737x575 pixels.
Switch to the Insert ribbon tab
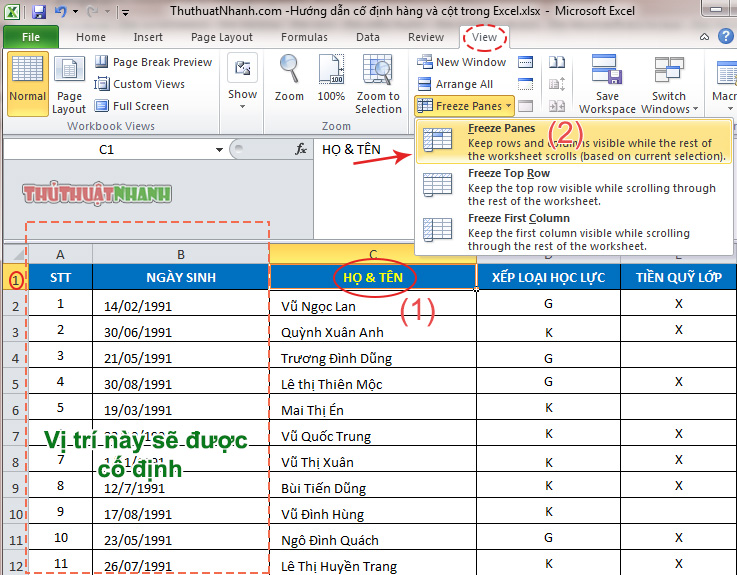click(x=148, y=37)
